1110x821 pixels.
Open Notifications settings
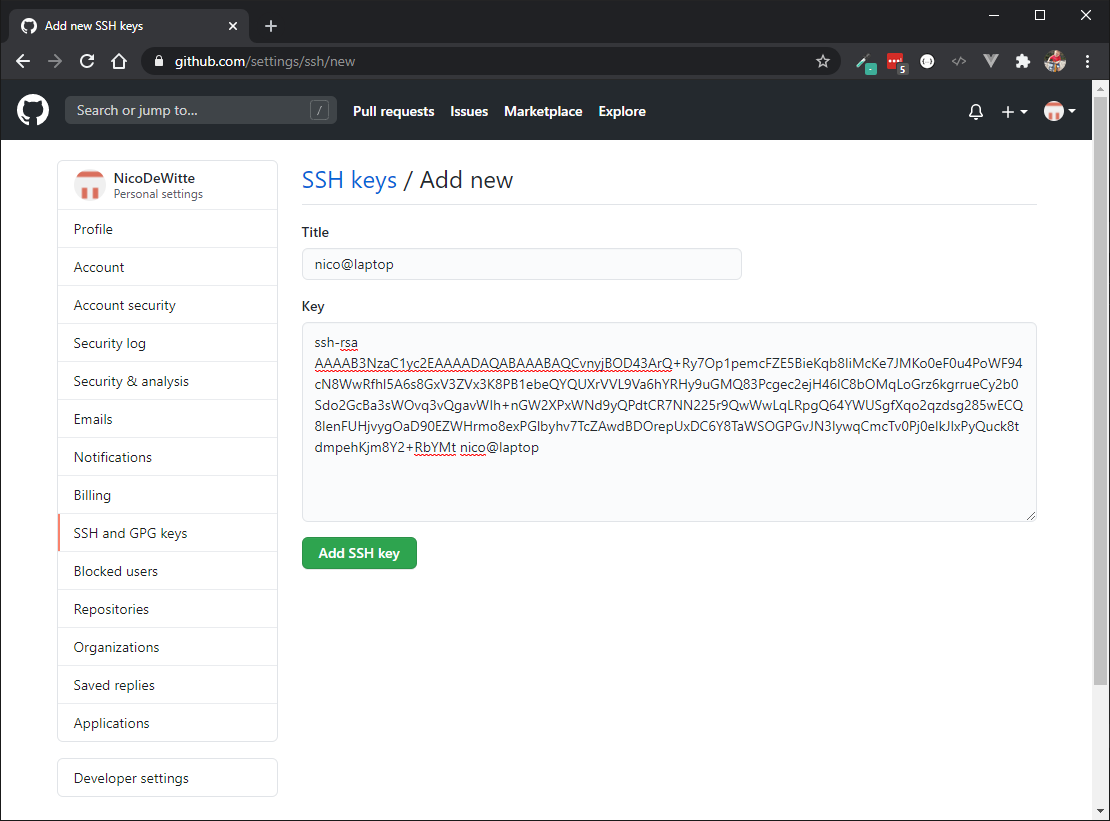click(168, 457)
